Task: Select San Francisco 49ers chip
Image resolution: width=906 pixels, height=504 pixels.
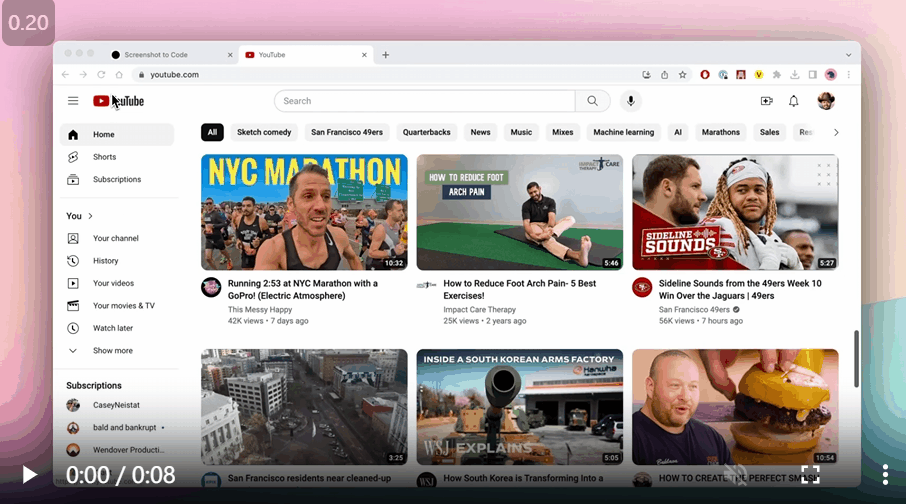Action: [347, 132]
